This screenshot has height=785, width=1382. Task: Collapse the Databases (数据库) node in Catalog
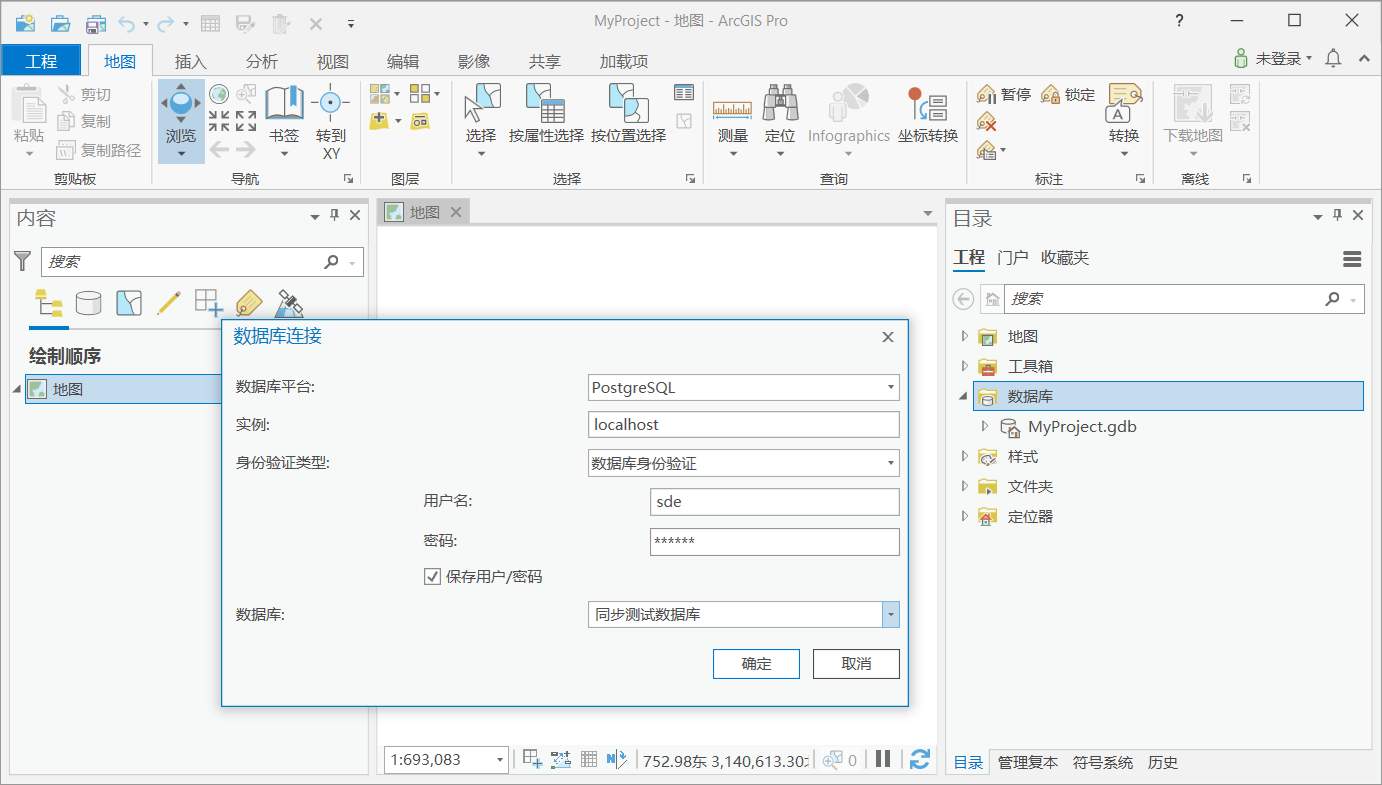coord(964,397)
